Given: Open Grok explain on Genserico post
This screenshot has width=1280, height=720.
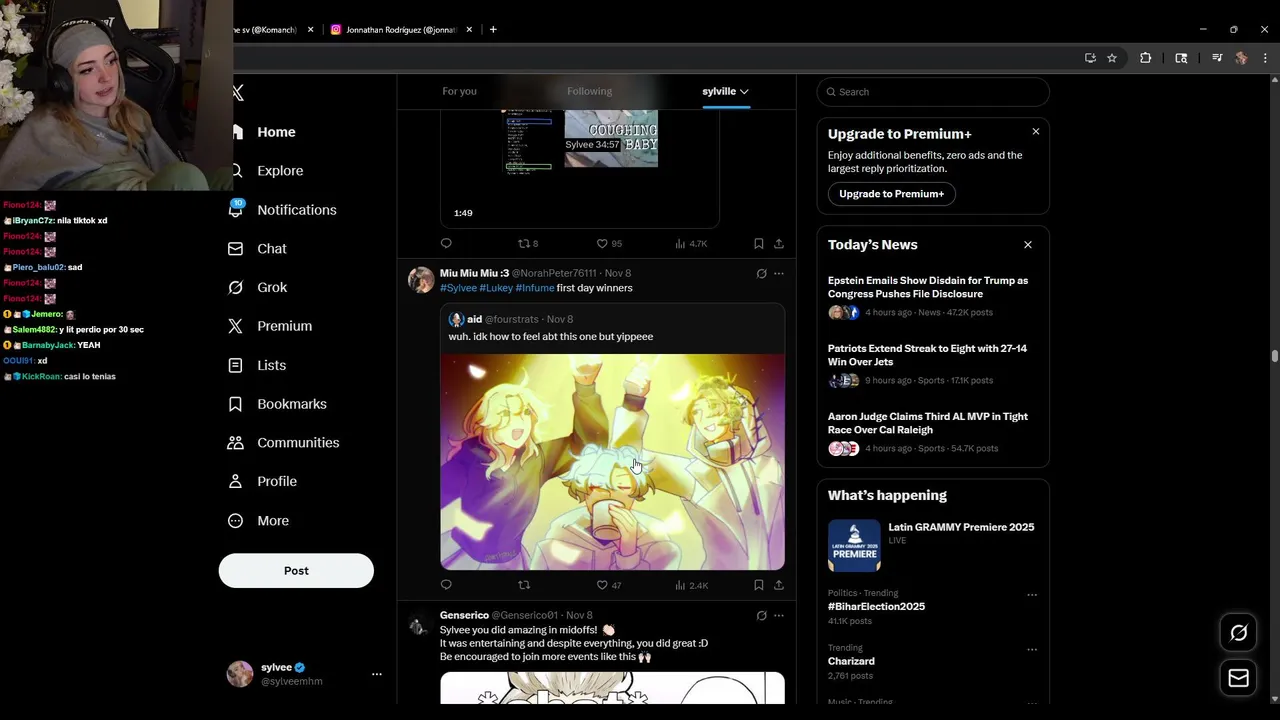Looking at the screenshot, I should [x=761, y=616].
